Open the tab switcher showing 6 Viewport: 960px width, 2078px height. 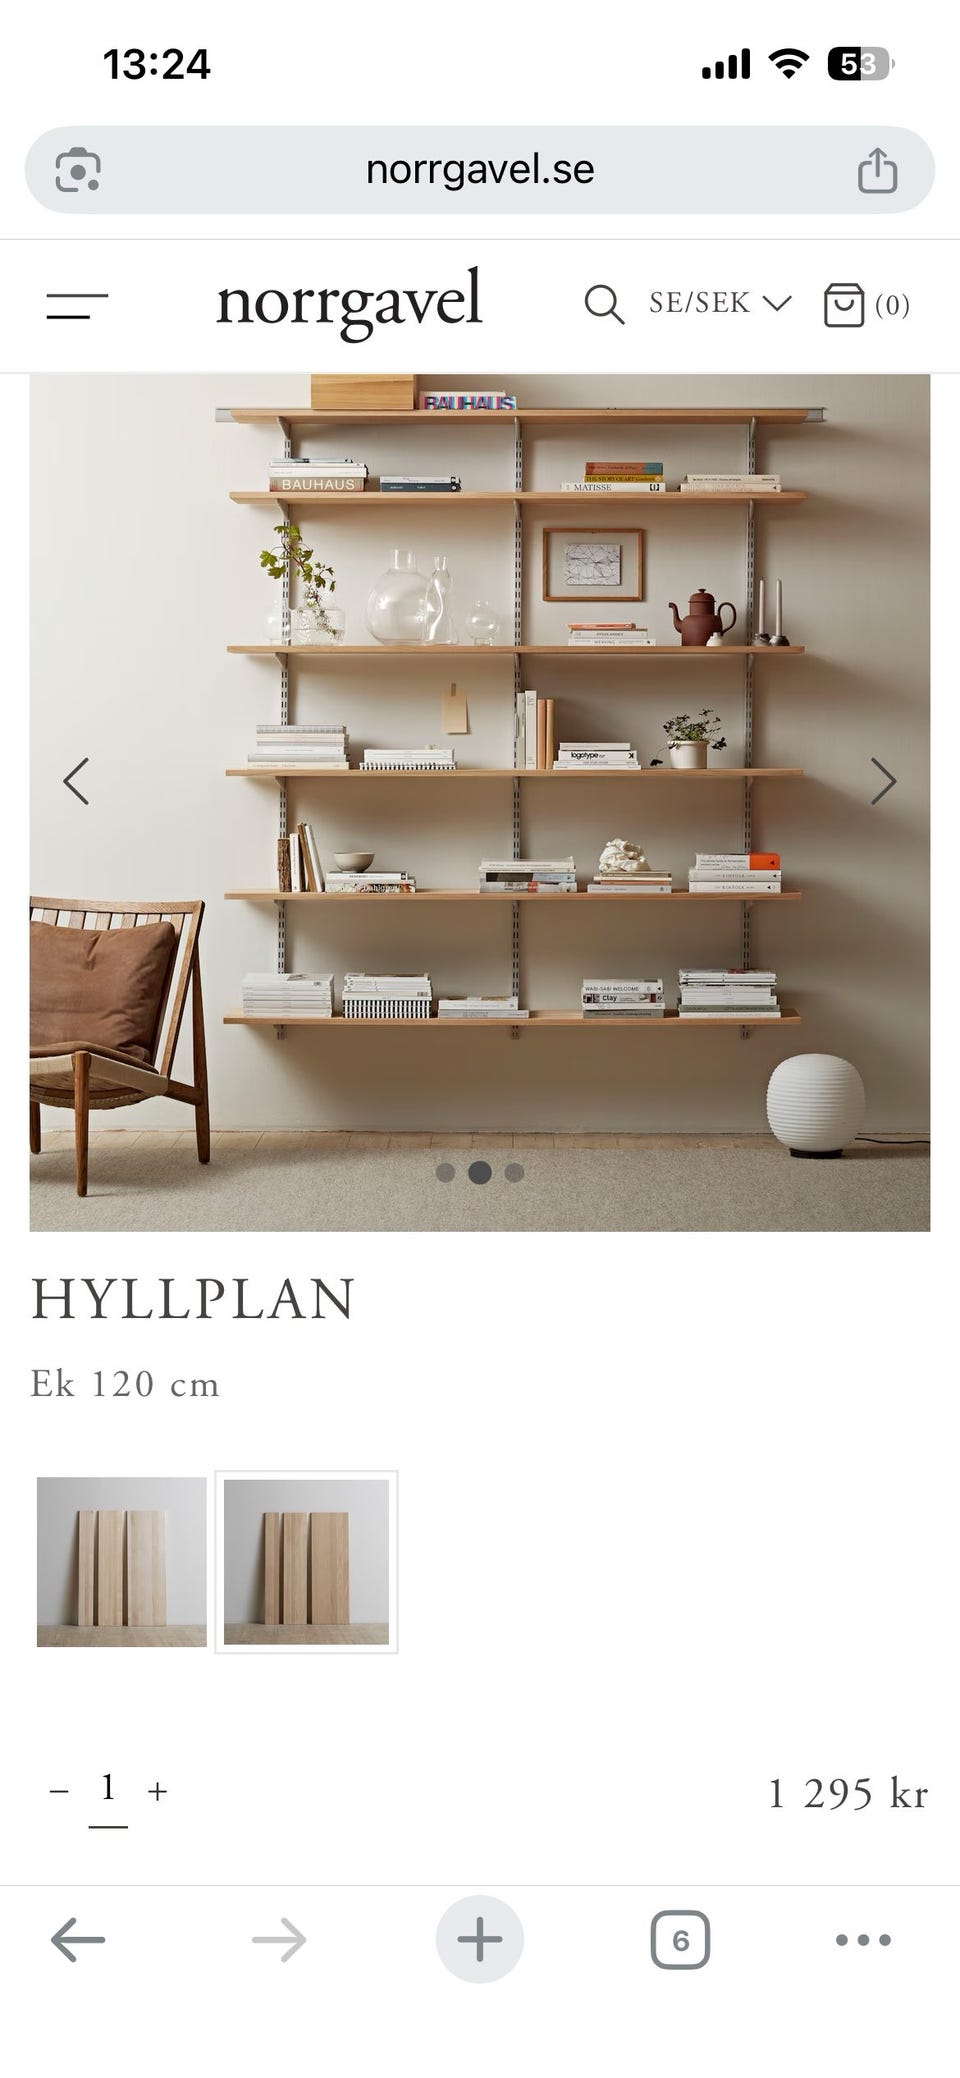click(680, 1940)
